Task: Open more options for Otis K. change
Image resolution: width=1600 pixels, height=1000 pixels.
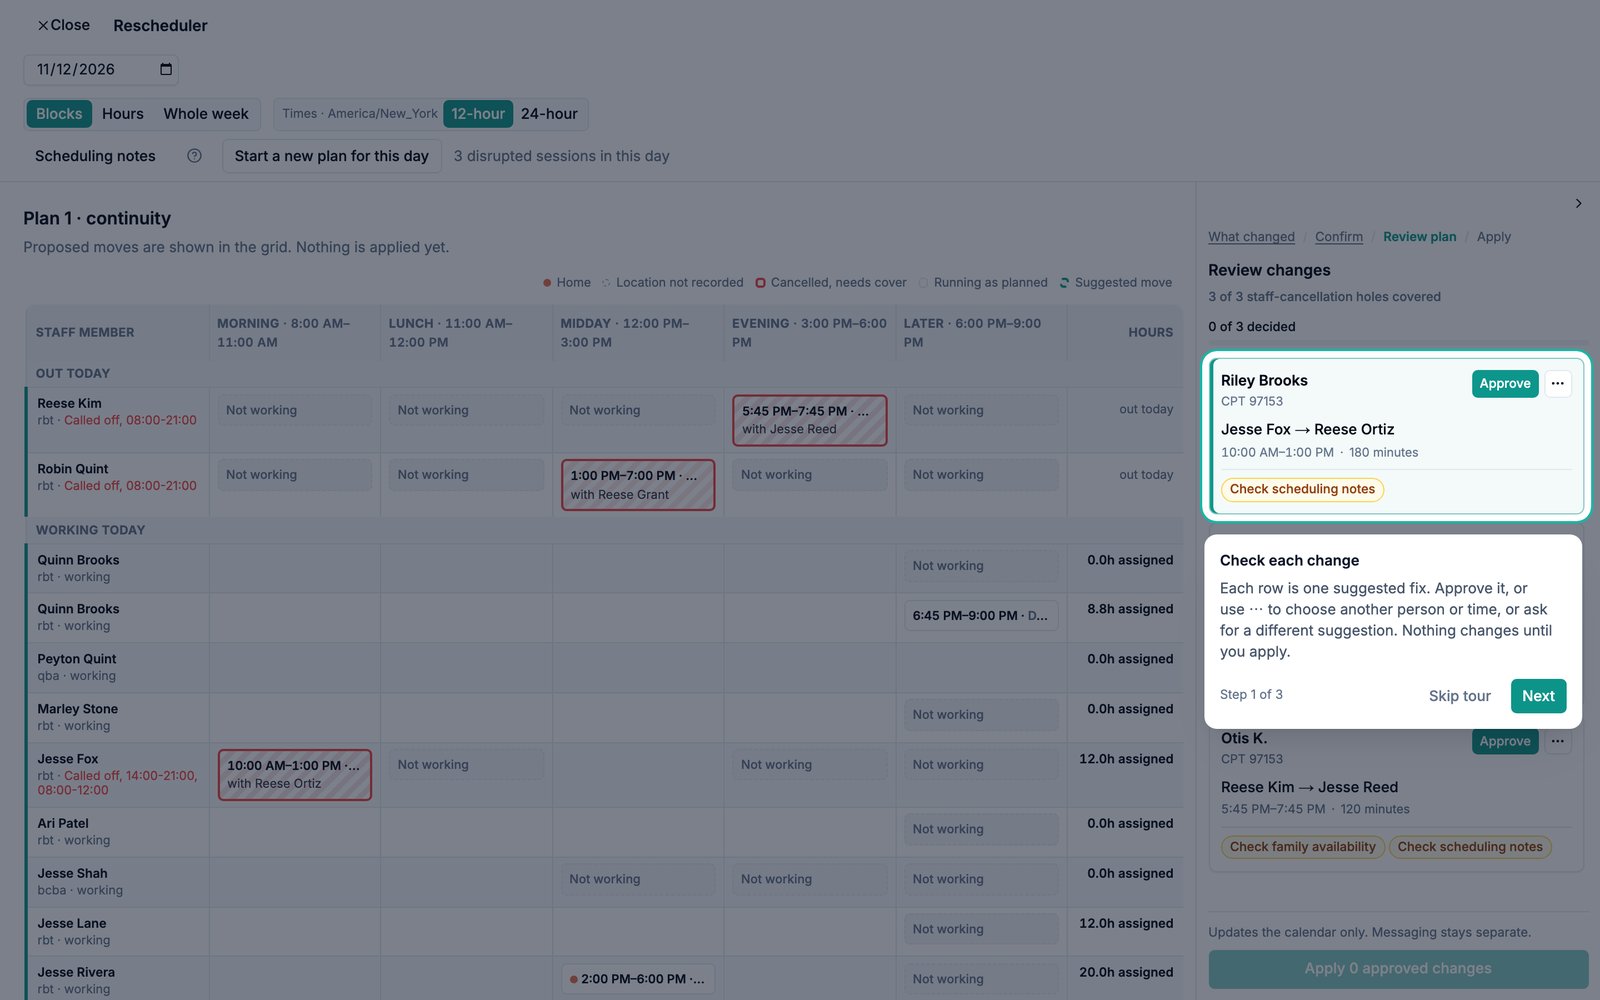Action: pos(1557,741)
